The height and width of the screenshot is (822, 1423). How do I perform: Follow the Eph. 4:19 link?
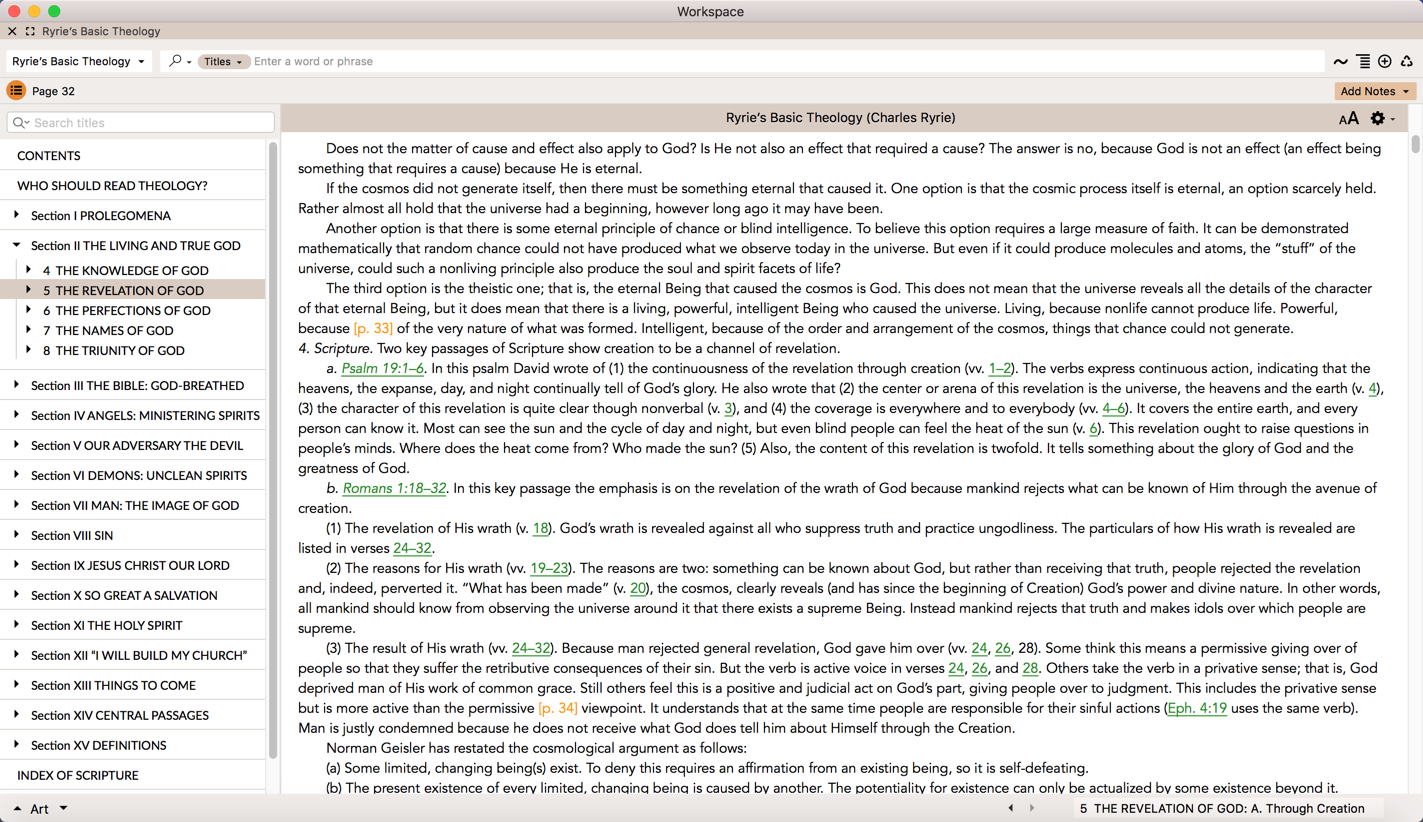click(x=1197, y=708)
